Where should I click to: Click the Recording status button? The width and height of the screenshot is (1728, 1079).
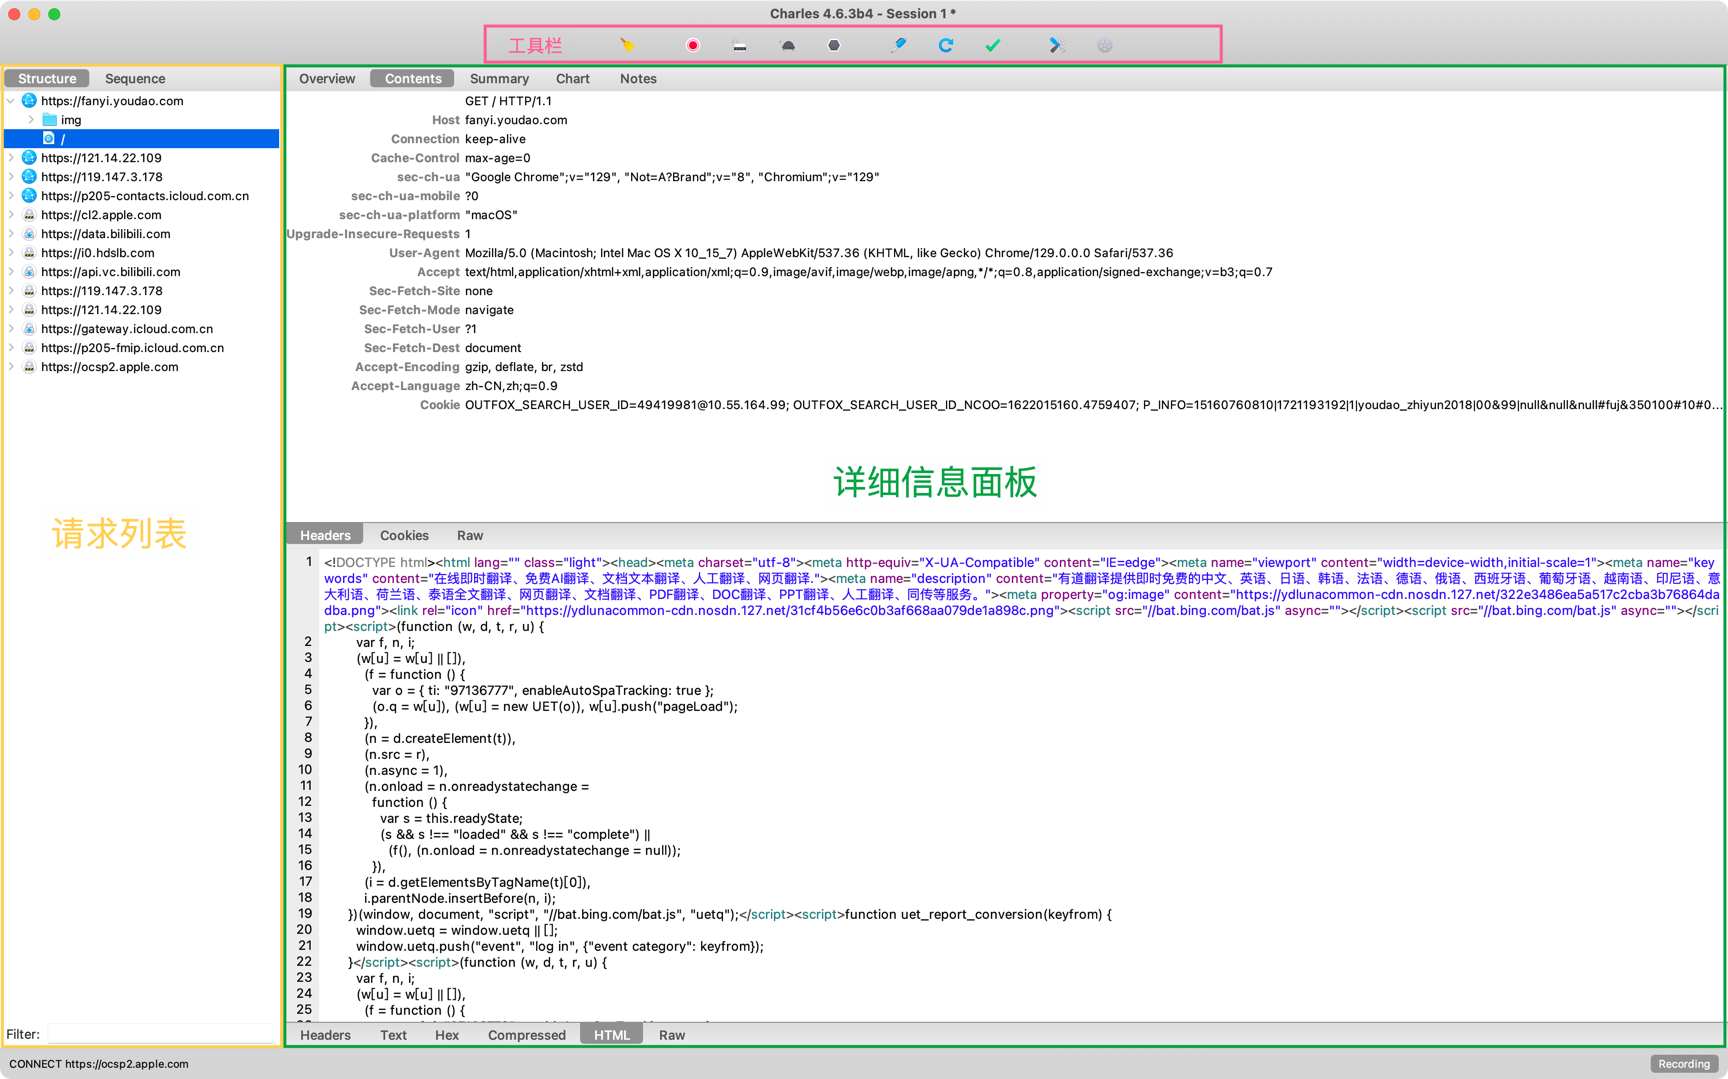[1684, 1064]
